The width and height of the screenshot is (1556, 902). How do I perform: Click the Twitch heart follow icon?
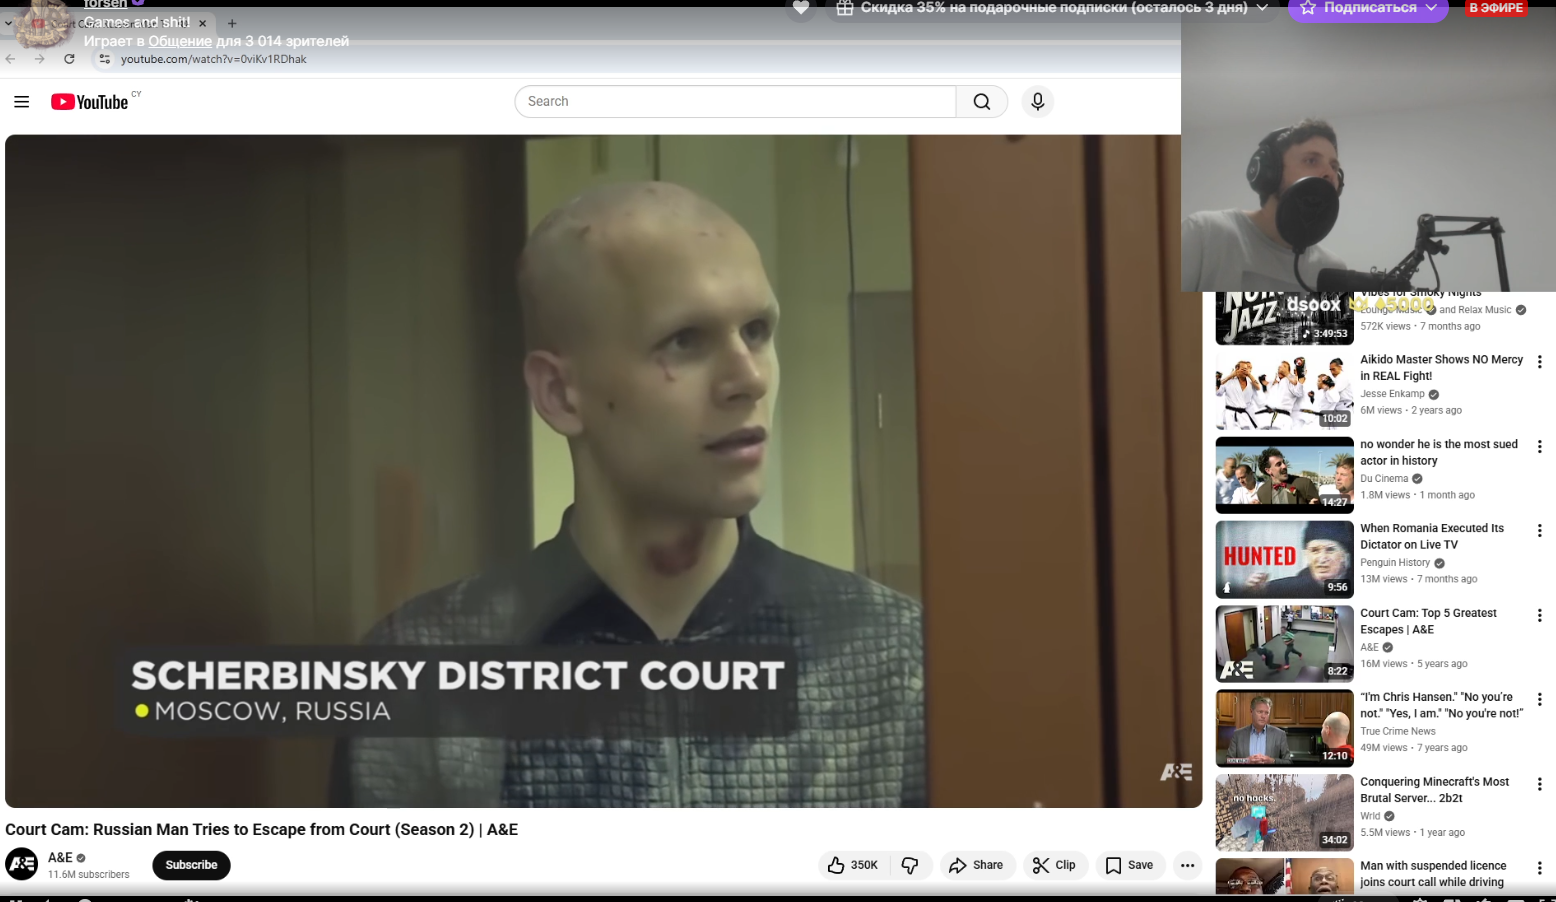801,8
